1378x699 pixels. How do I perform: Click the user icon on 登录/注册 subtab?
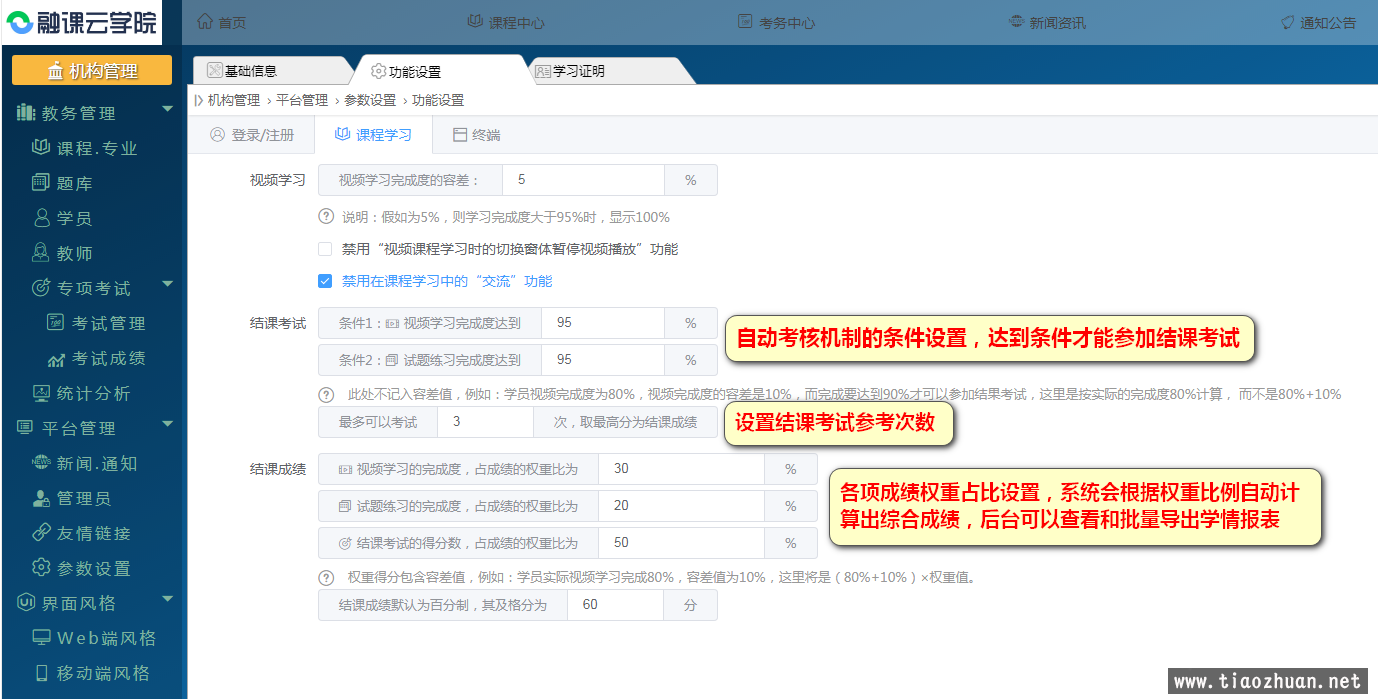point(218,134)
